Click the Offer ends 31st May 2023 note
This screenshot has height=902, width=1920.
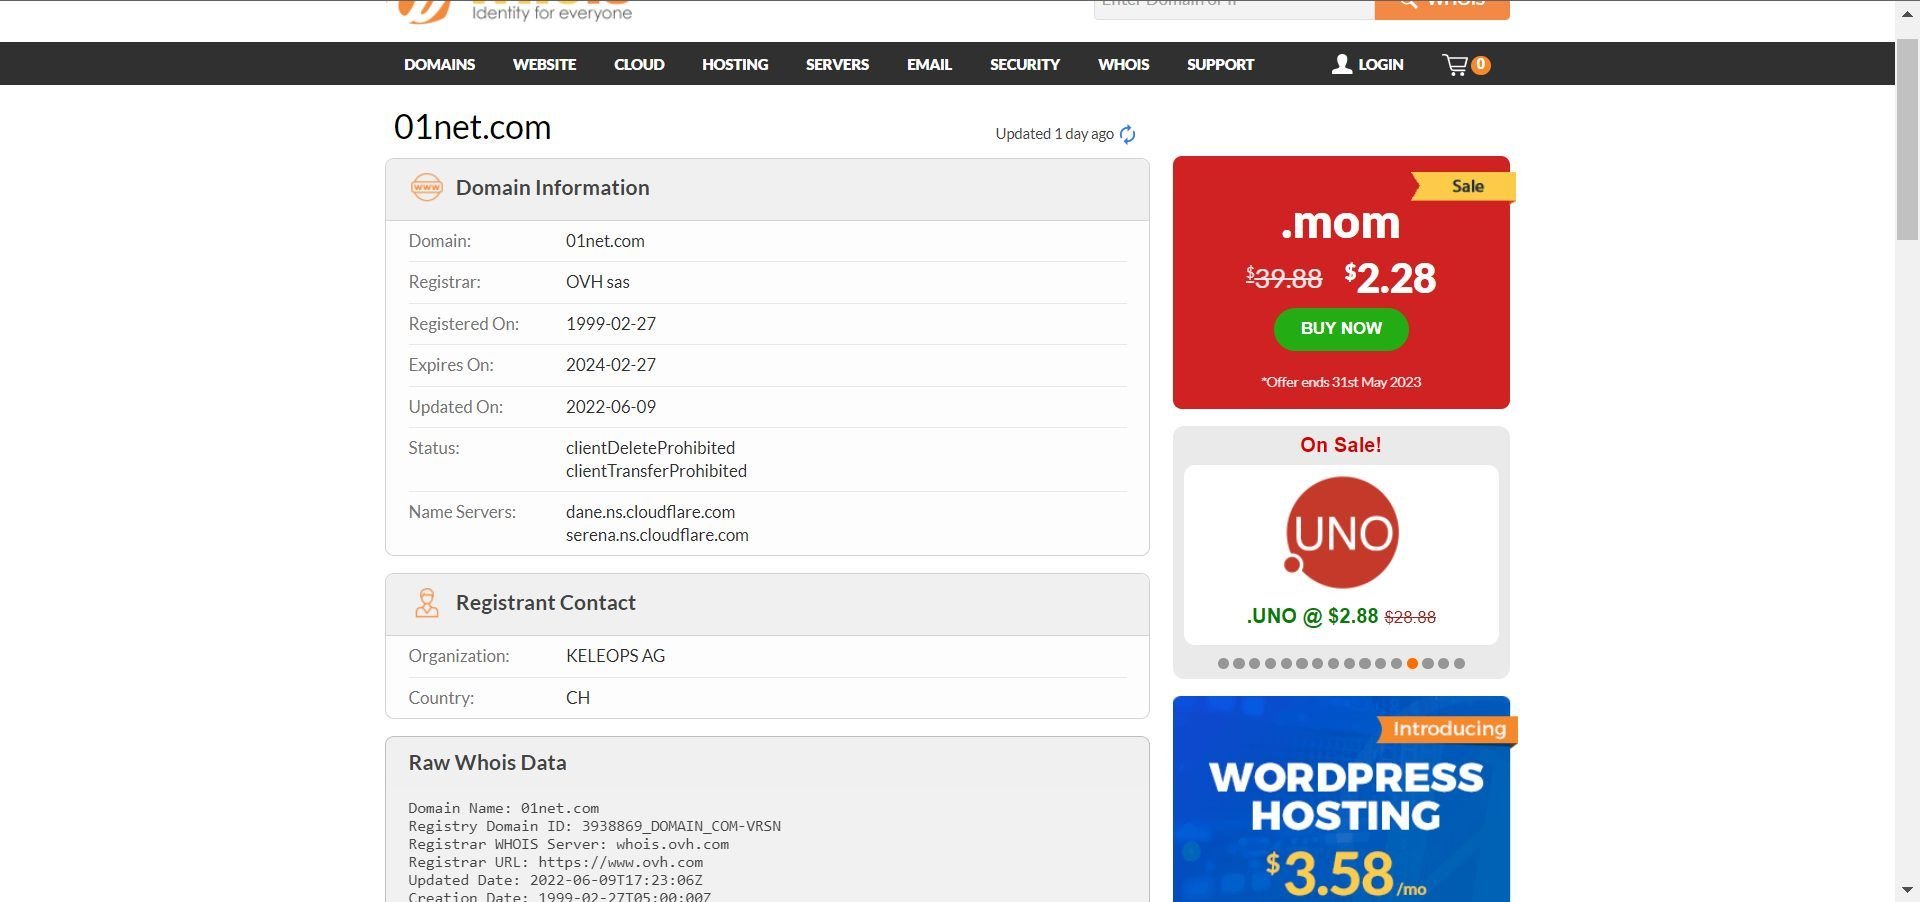(x=1341, y=382)
